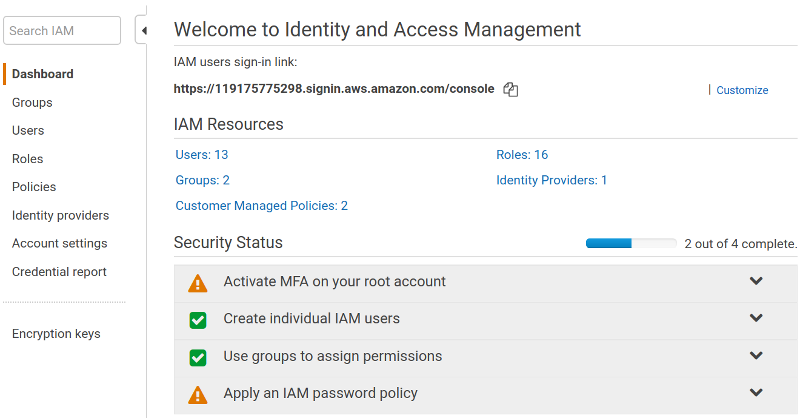The image size is (800, 418).
Task: Click the MFA warning triangle icon
Action: [x=198, y=283]
